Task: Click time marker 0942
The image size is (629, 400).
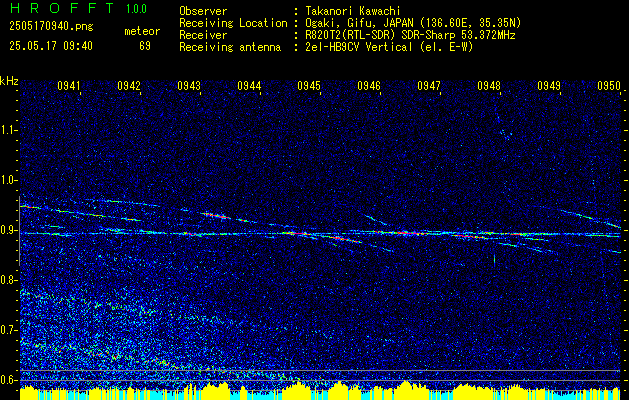Action: pos(129,86)
